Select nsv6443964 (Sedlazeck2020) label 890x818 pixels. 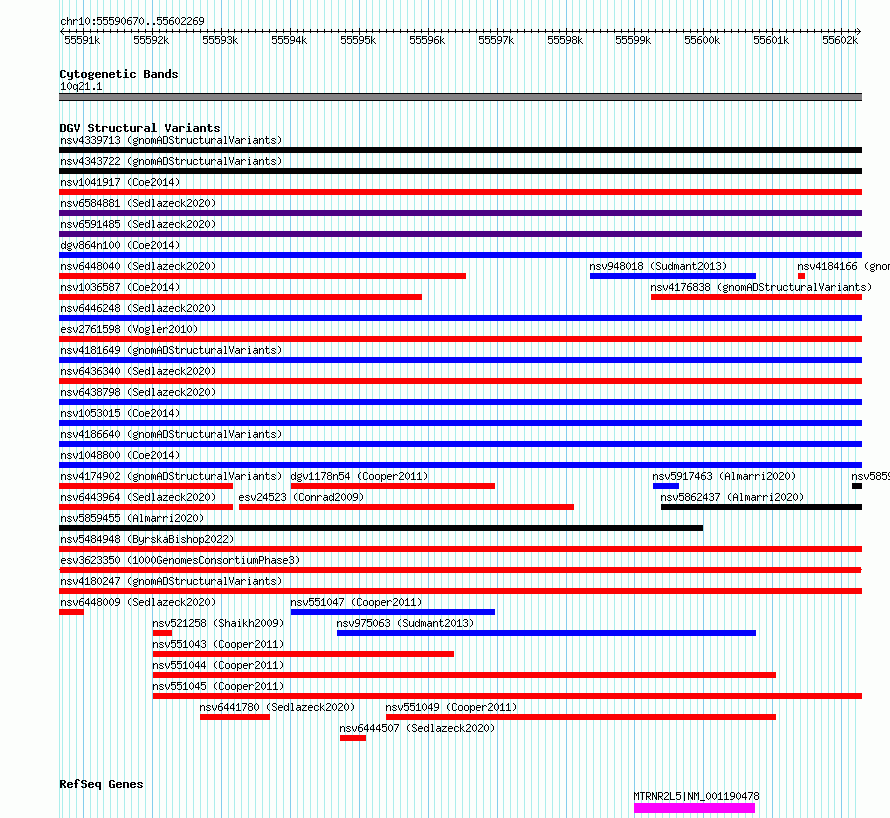pyautogui.click(x=138, y=497)
